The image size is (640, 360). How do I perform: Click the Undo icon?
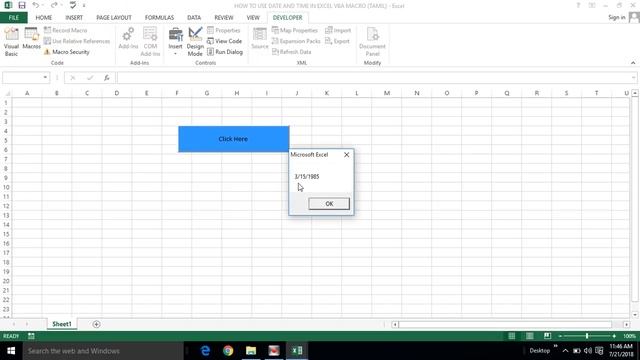[x=36, y=5]
